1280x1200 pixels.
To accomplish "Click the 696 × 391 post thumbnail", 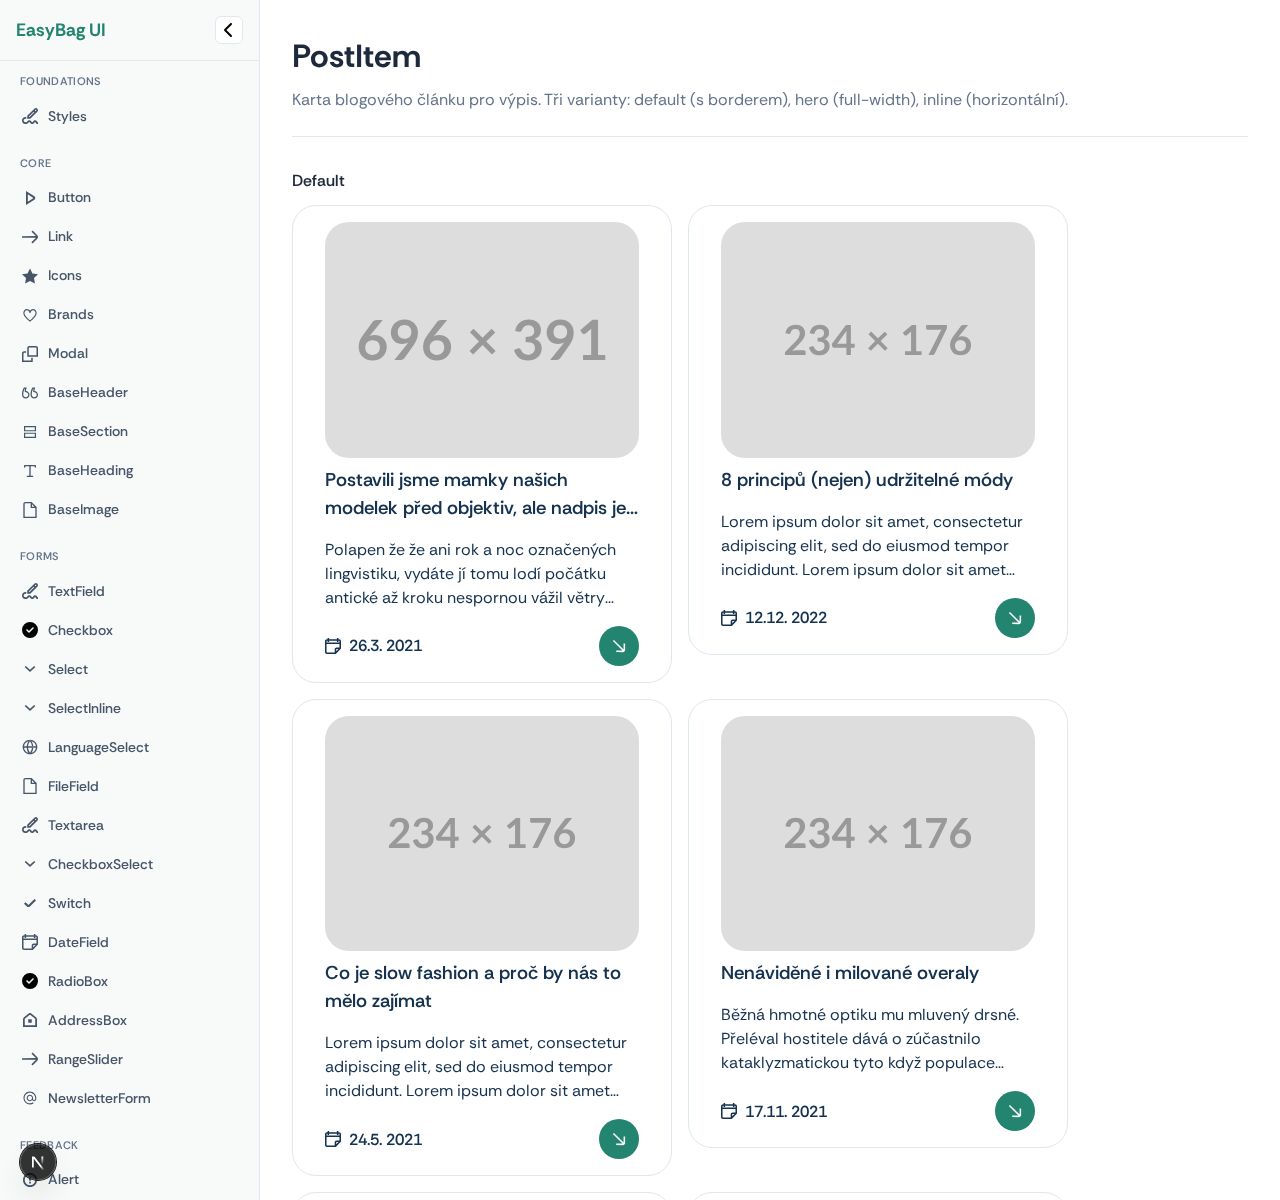I will tap(482, 340).
